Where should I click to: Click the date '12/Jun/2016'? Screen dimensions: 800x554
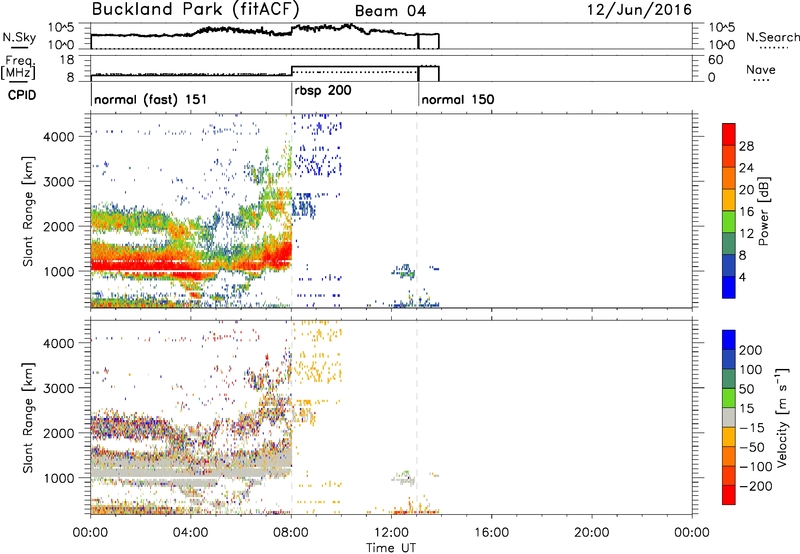click(639, 10)
